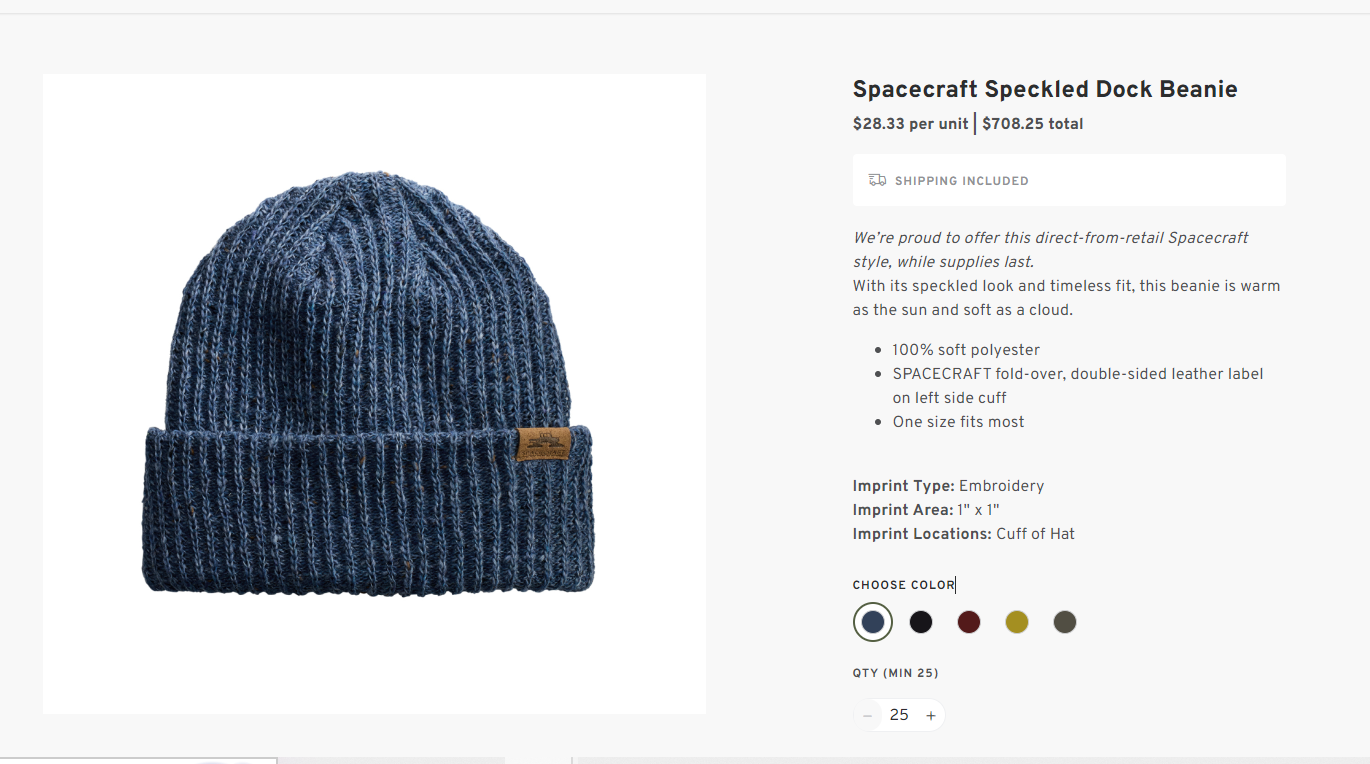The image size is (1370, 764).
Task: Click the 100% soft polyester bullet
Action: tap(966, 350)
